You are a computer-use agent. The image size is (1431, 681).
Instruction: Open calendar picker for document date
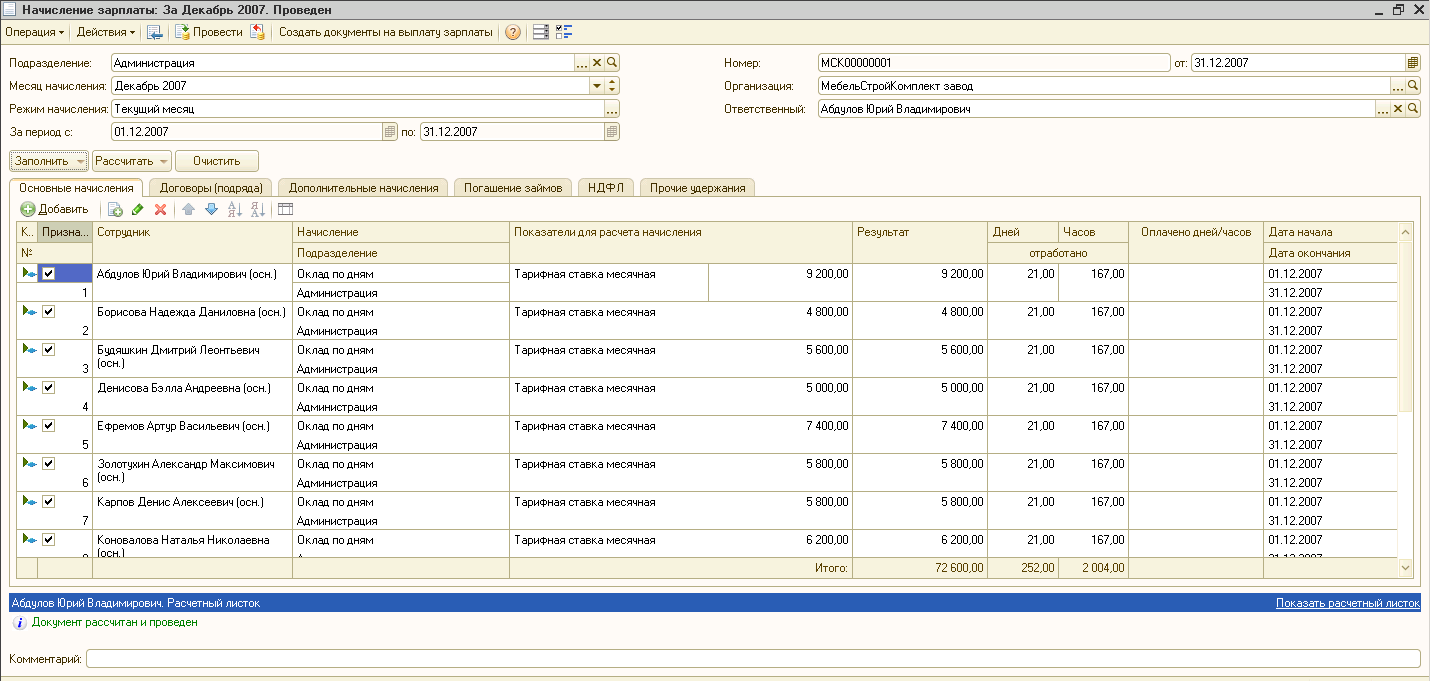coord(1413,63)
